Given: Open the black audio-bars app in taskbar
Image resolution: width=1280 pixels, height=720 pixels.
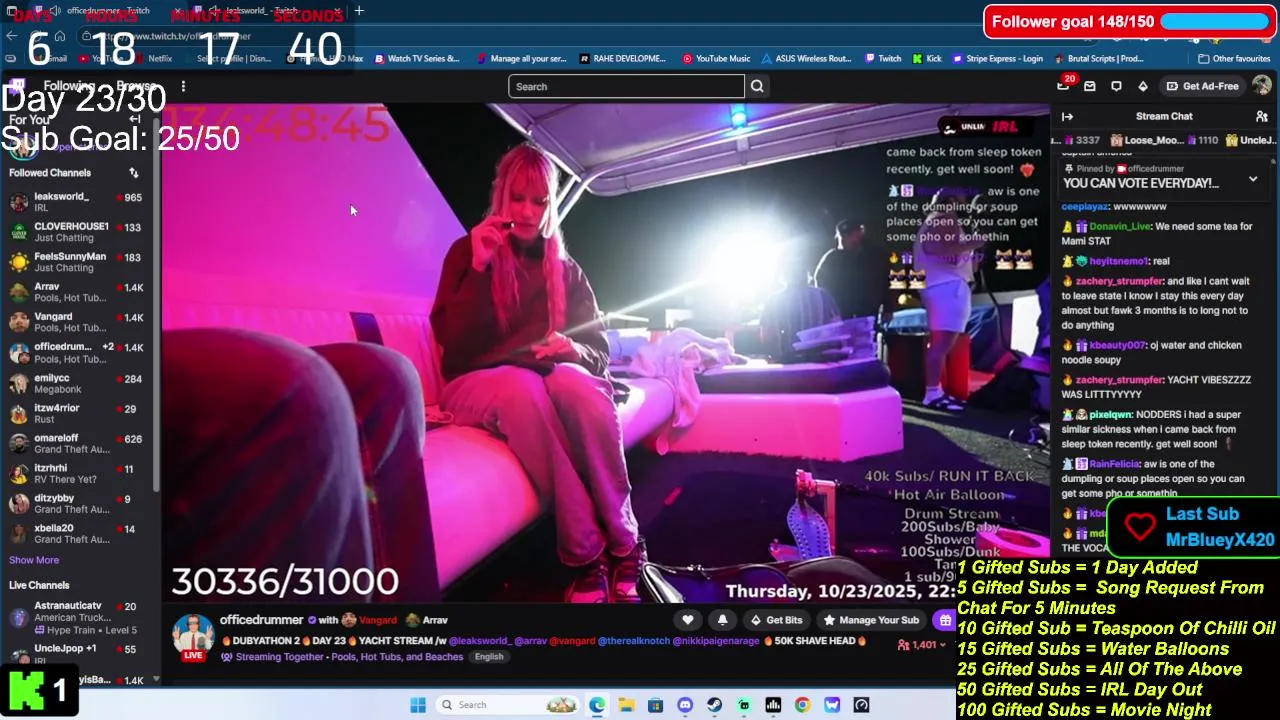Looking at the screenshot, I should point(773,705).
